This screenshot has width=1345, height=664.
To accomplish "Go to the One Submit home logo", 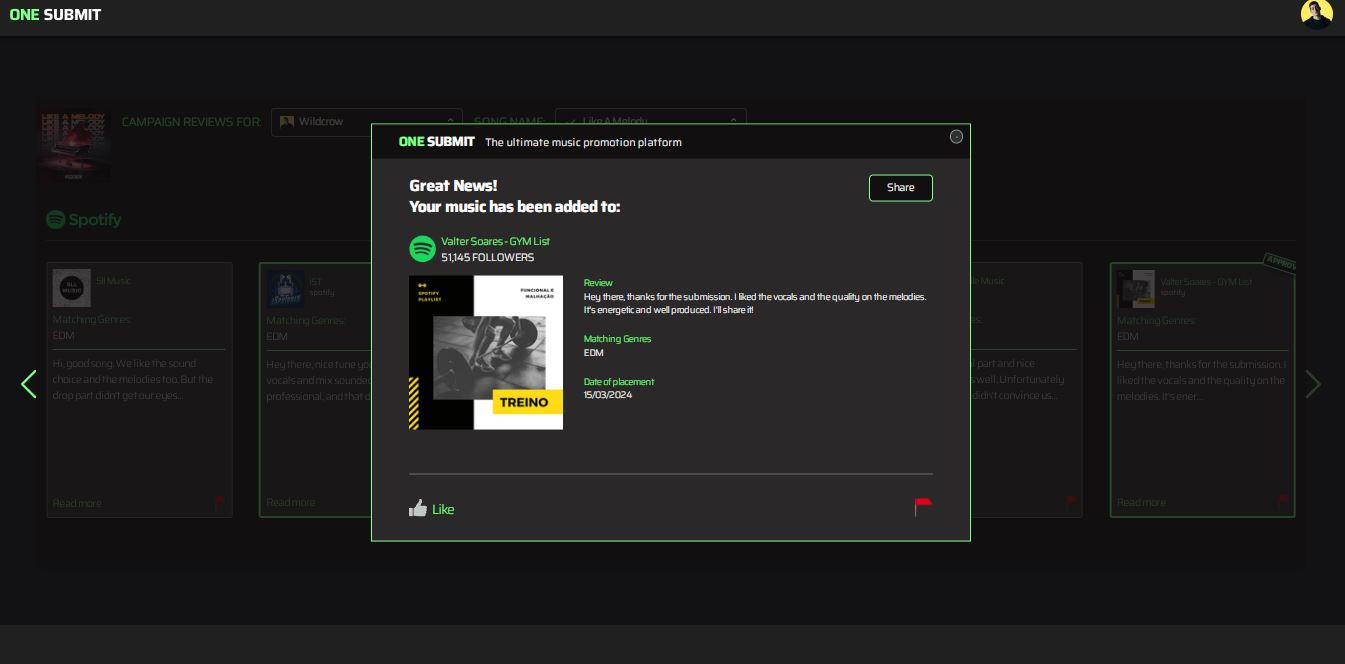I will coord(55,15).
